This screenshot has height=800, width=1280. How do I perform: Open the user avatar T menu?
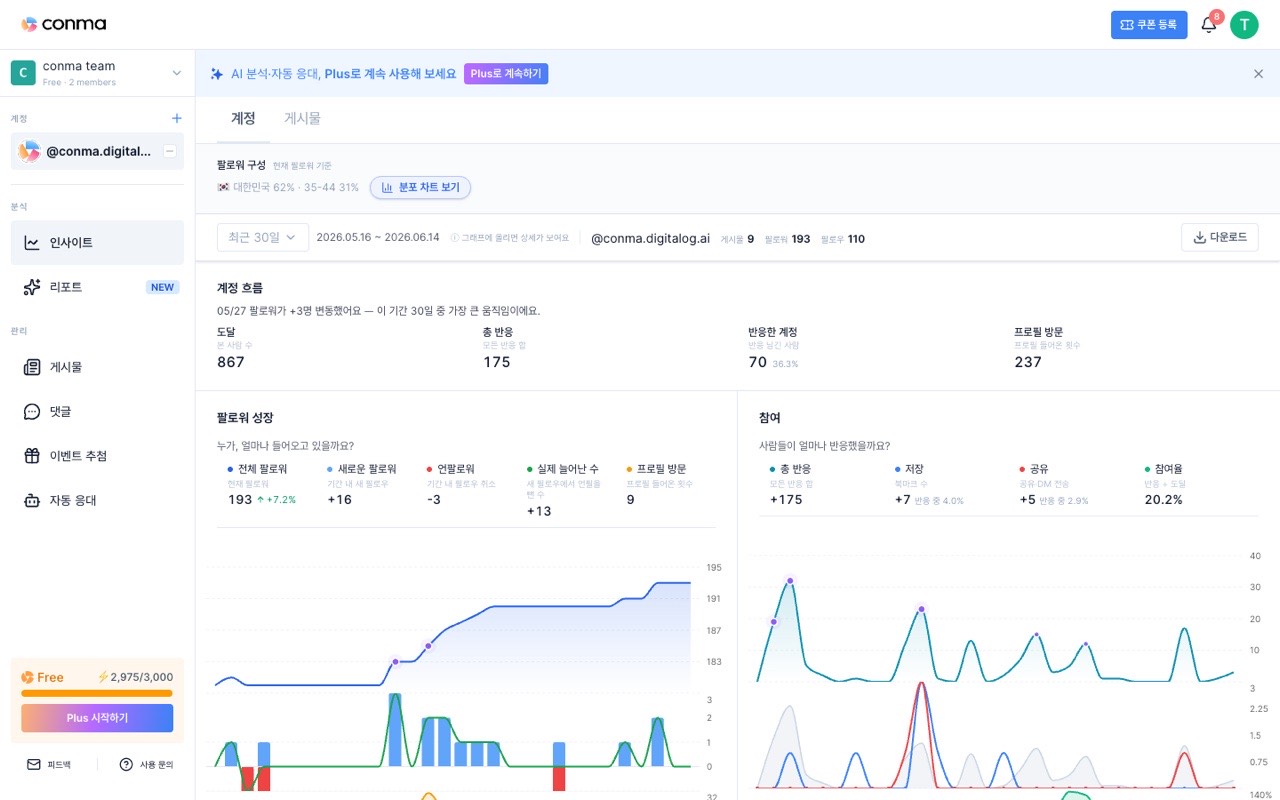[1244, 25]
